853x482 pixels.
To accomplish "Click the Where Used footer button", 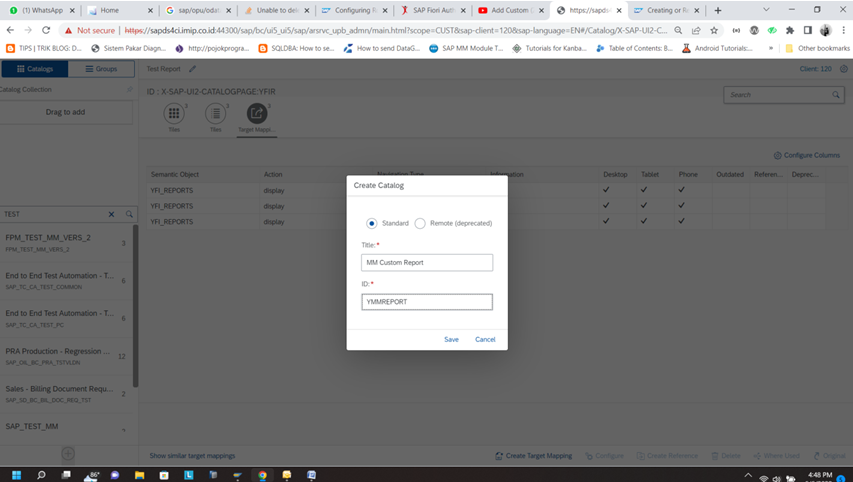I will [776, 456].
